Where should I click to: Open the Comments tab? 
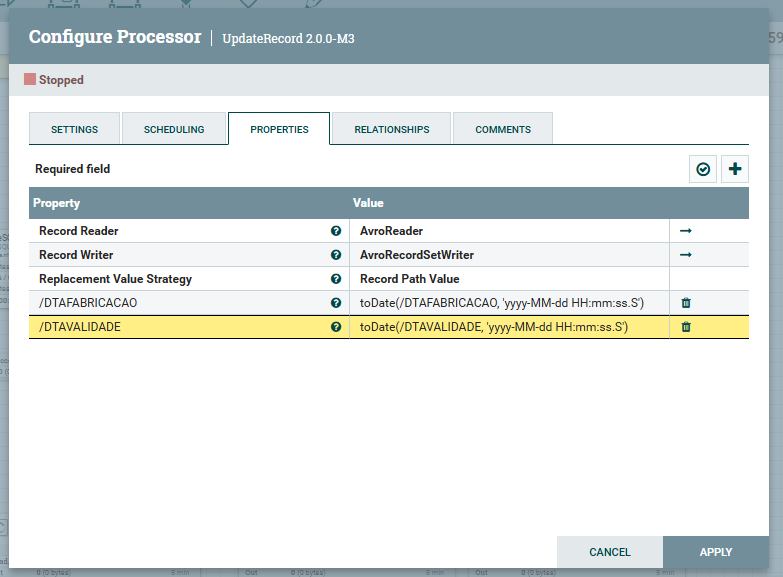tap(503, 129)
